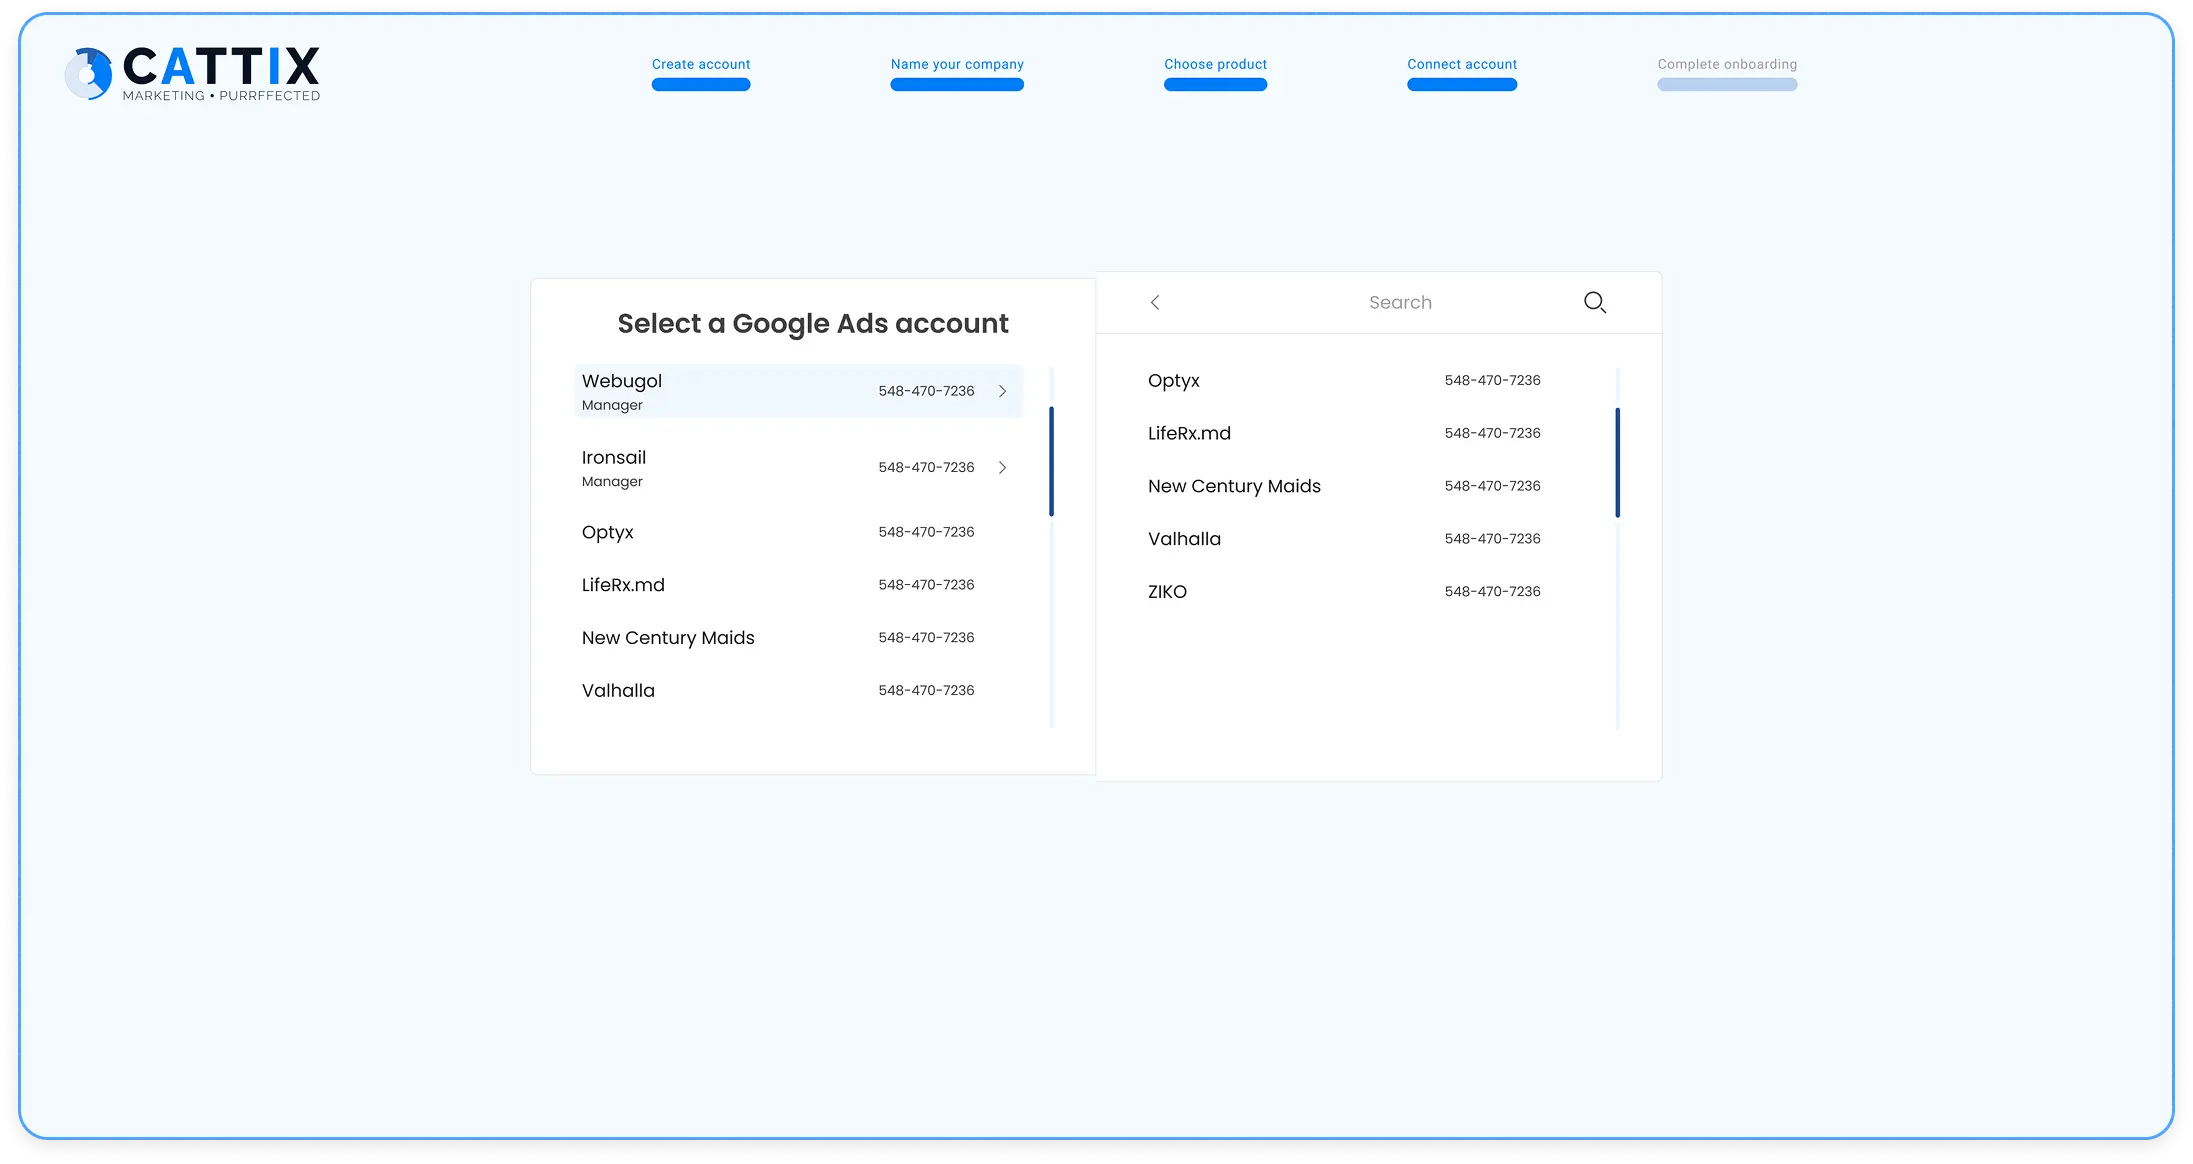Click the Name your company step
This screenshot has height=1164, width=2193.
(x=956, y=63)
